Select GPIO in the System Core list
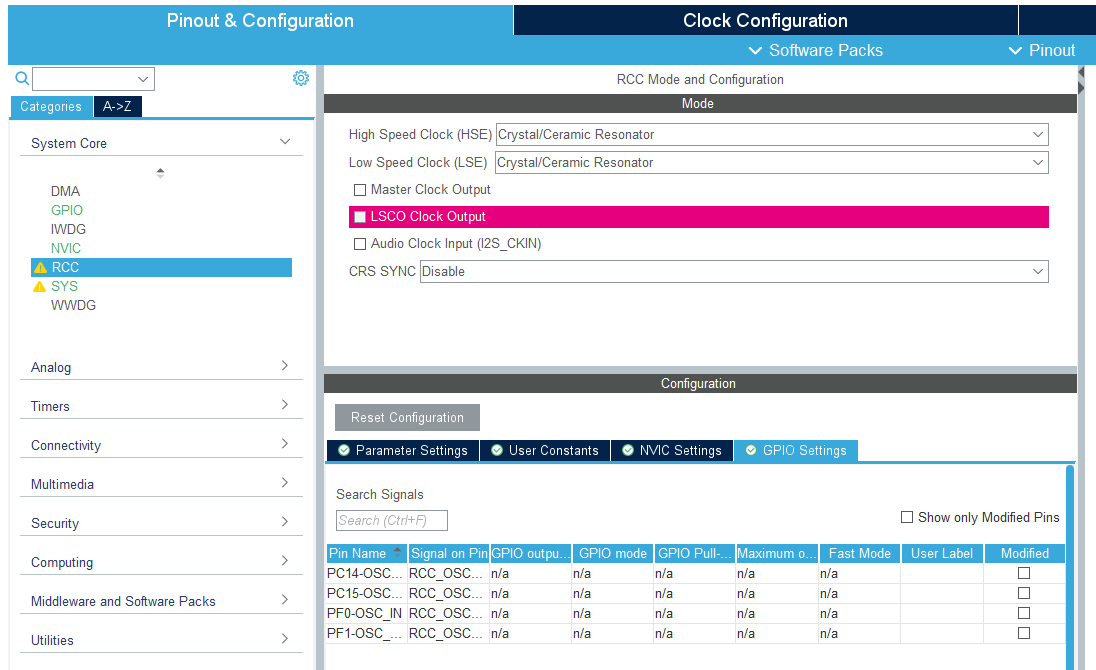The width and height of the screenshot is (1096, 670). pos(66,210)
